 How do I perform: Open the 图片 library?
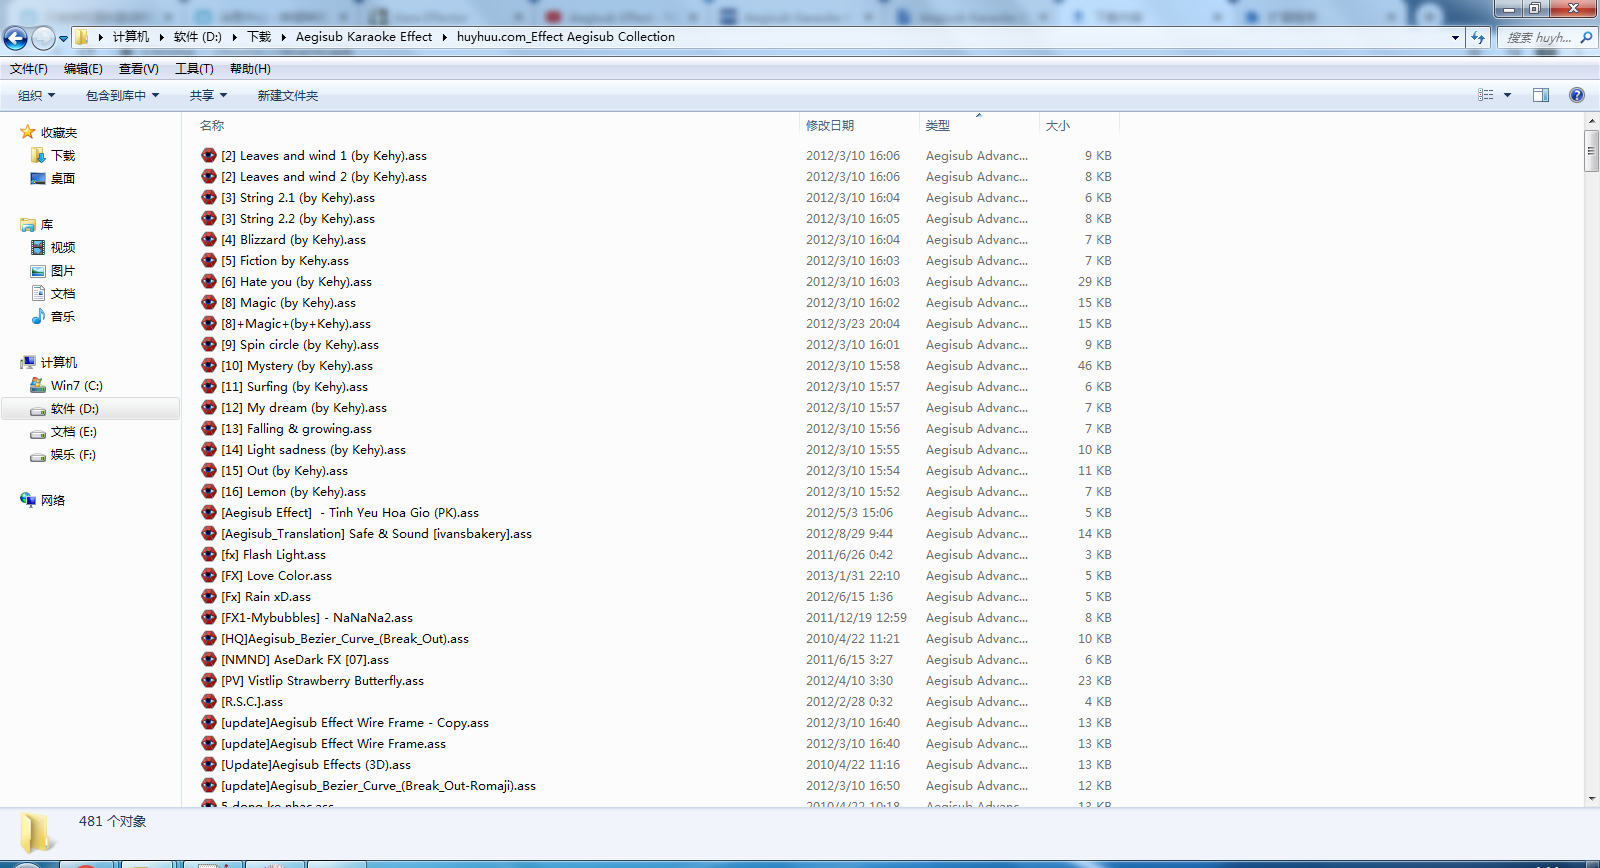click(63, 271)
